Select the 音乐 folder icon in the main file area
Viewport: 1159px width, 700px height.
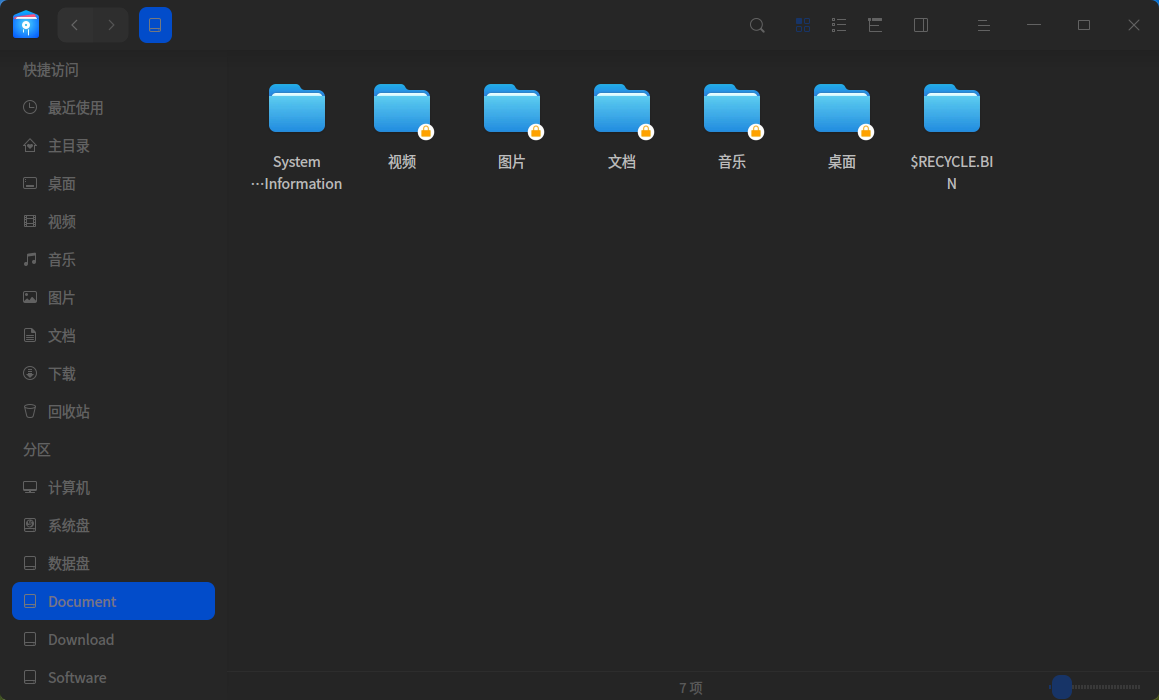tap(733, 109)
